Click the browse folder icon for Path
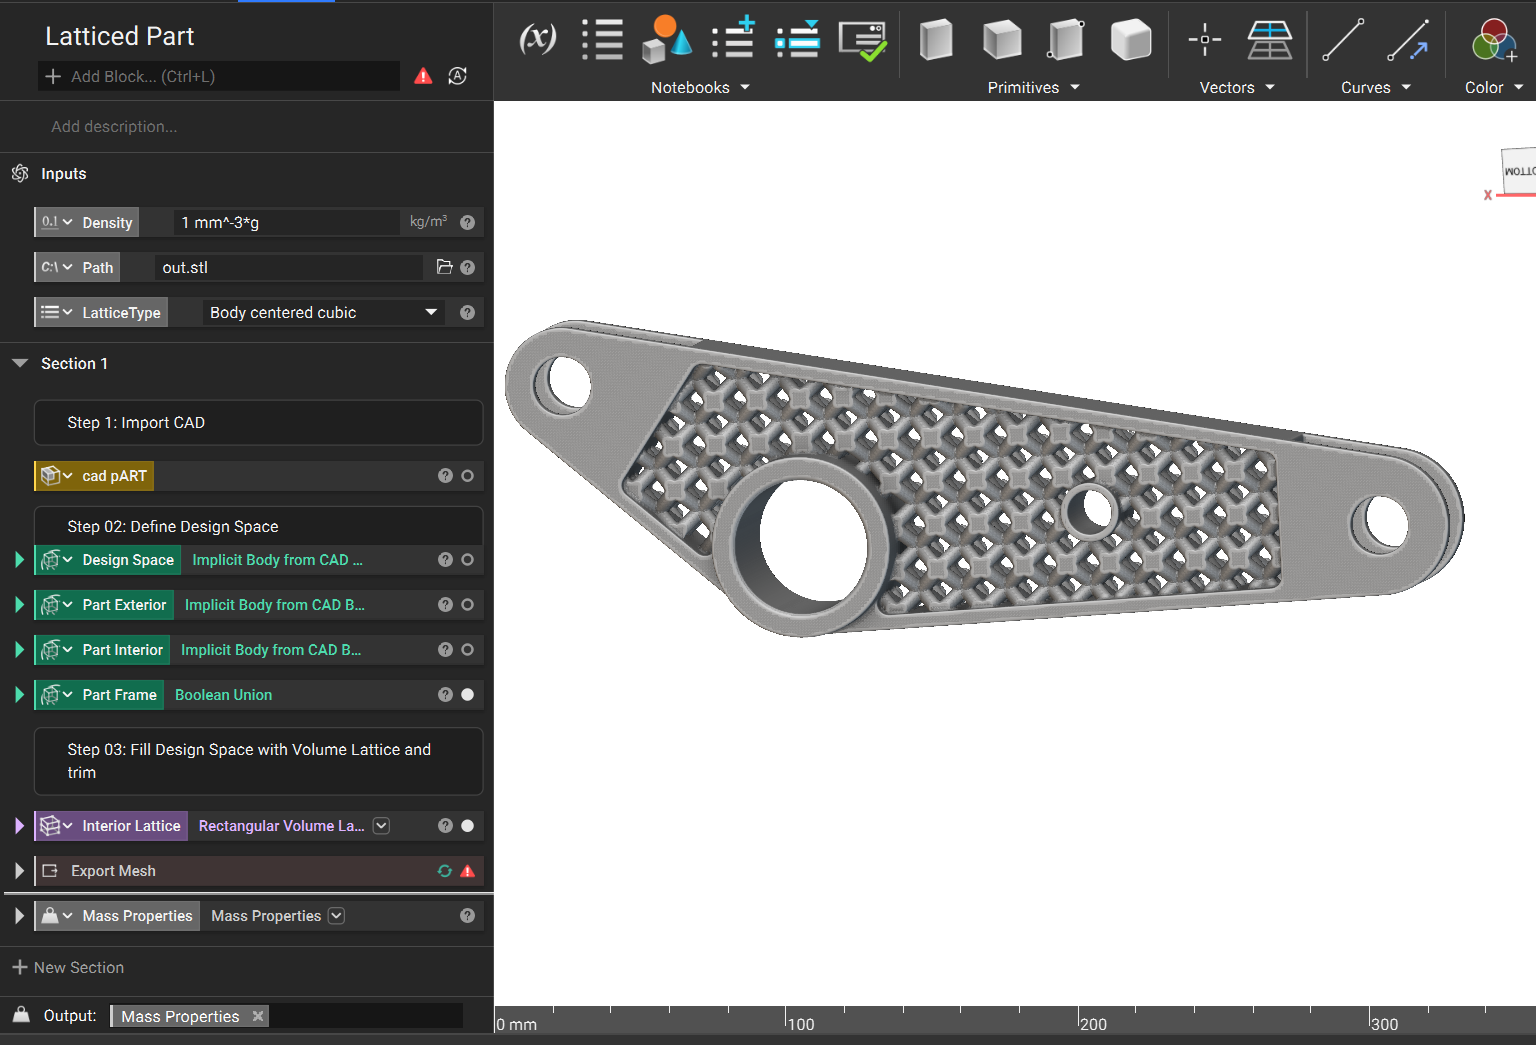 click(x=445, y=267)
